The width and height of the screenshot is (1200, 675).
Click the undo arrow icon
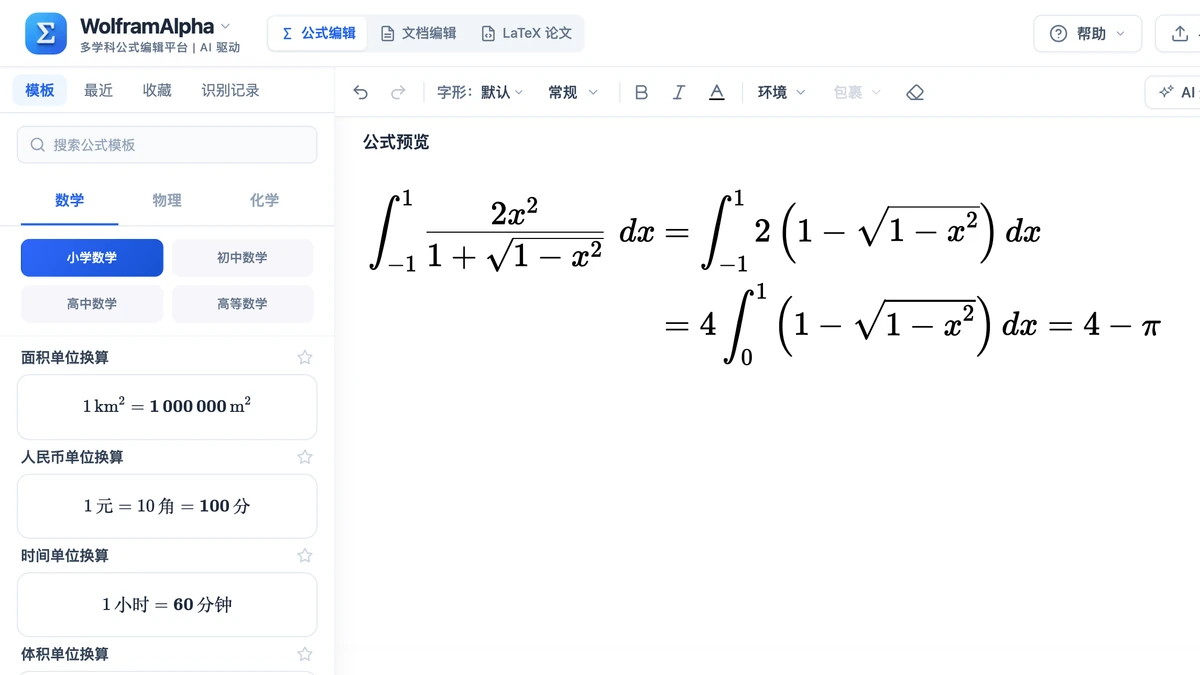click(361, 92)
